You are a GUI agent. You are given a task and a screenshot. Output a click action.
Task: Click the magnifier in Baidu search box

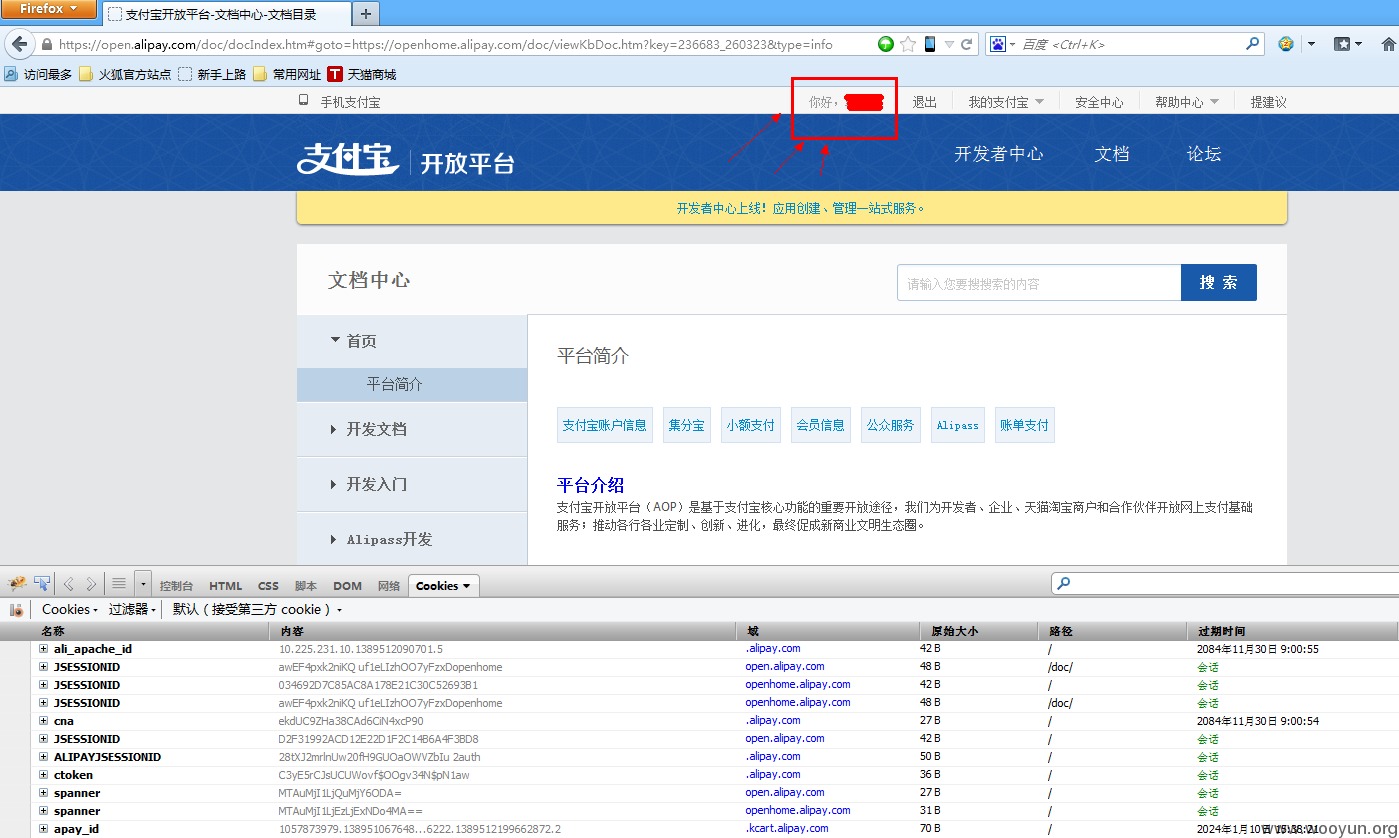click(x=1253, y=44)
